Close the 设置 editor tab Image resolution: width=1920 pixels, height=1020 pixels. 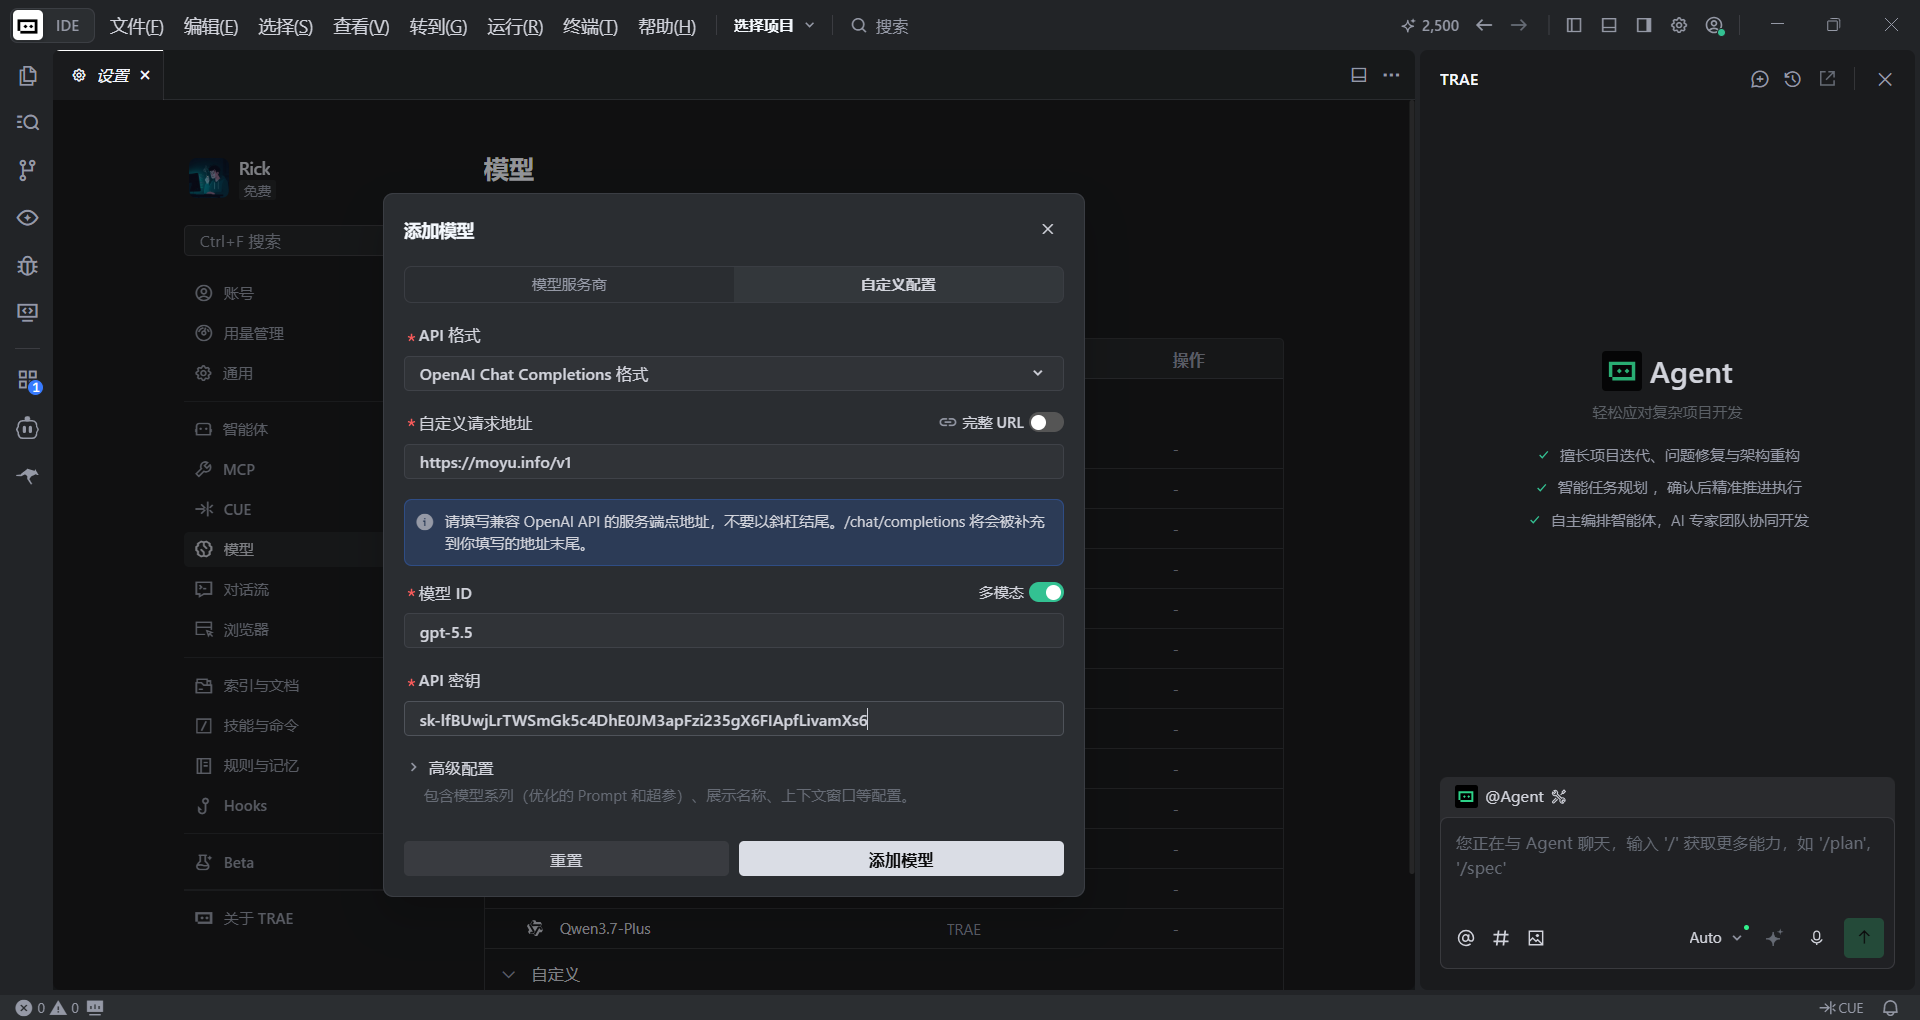click(145, 75)
